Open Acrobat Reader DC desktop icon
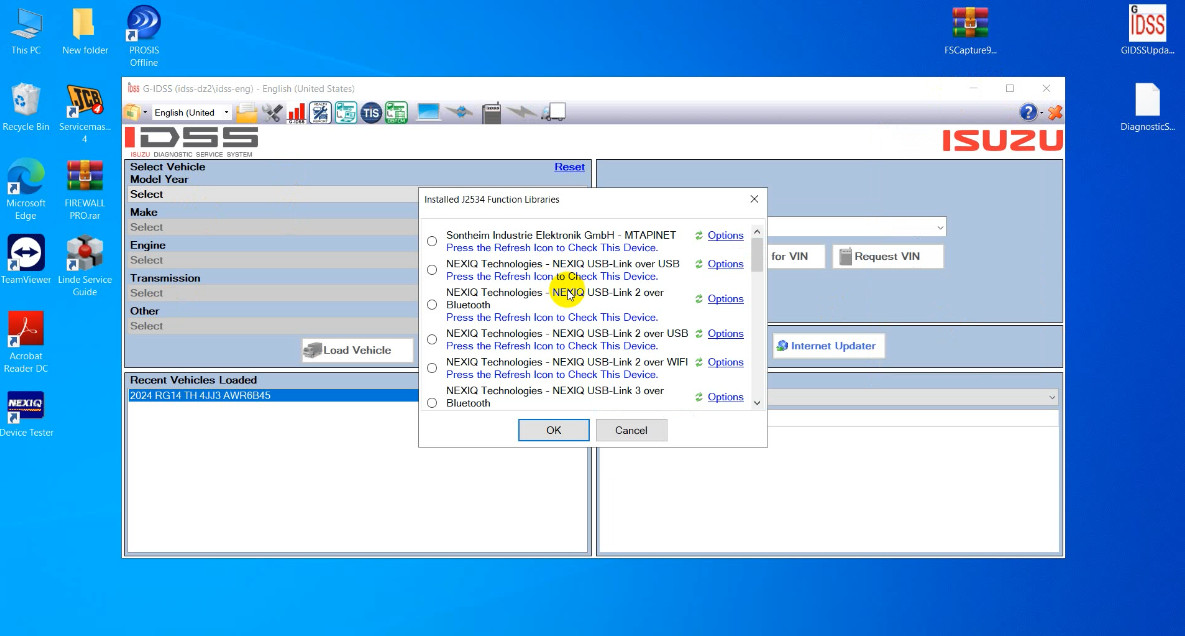The image size is (1185, 636). tap(26, 342)
